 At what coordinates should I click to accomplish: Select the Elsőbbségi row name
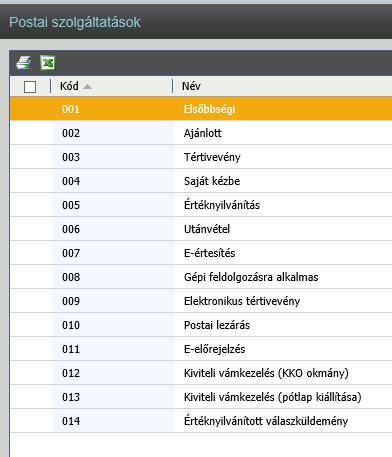point(209,109)
